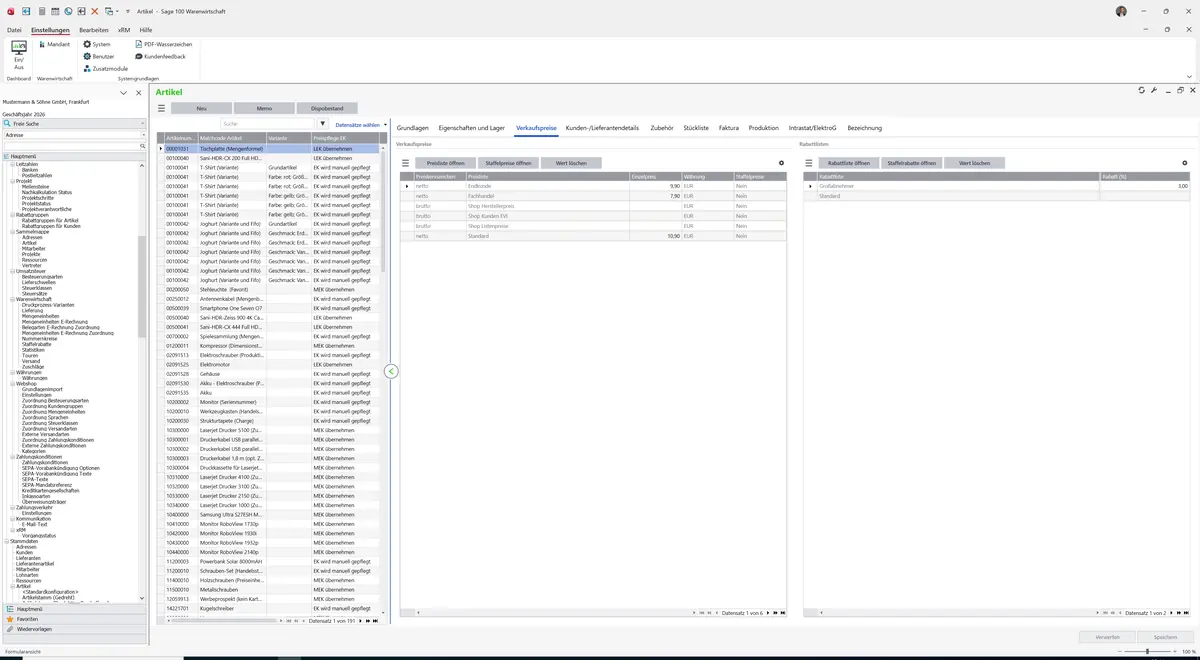Click the red X icon in quick access toolbar
The height and width of the screenshot is (660, 1200).
tap(95, 11)
